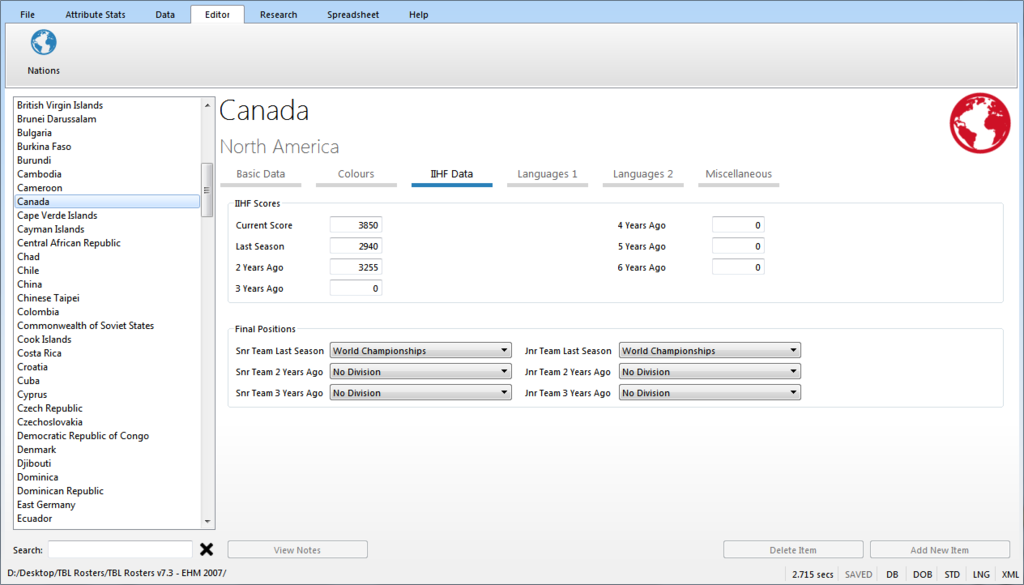Expand the Snr Team 2 Years Ago dropdown
The image size is (1024, 585).
[421, 372]
